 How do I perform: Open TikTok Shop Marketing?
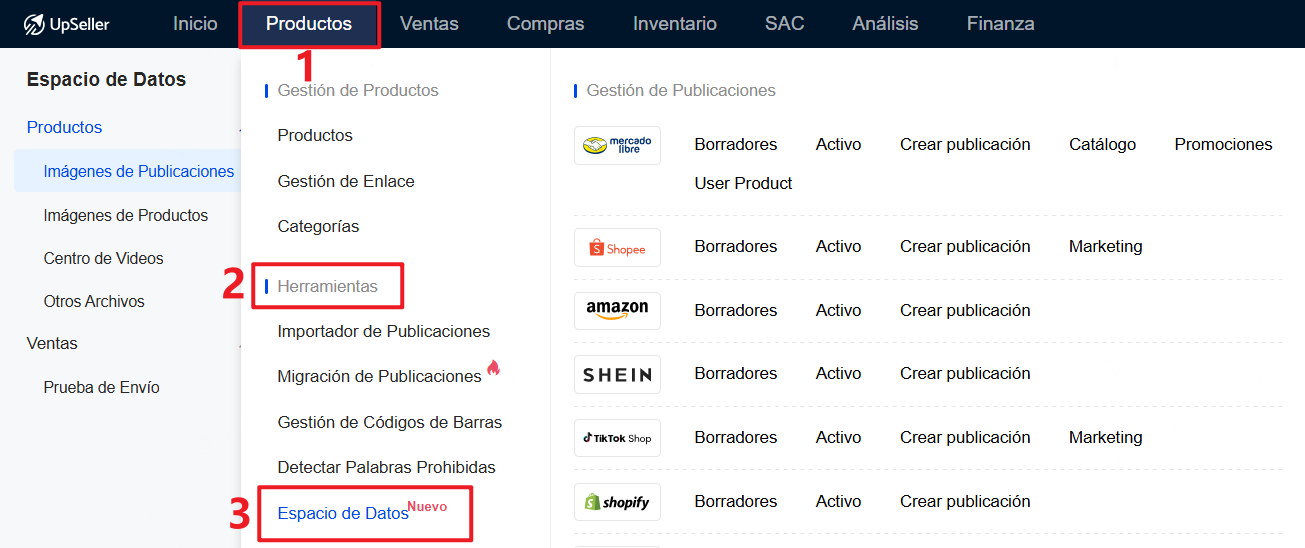click(x=1105, y=437)
